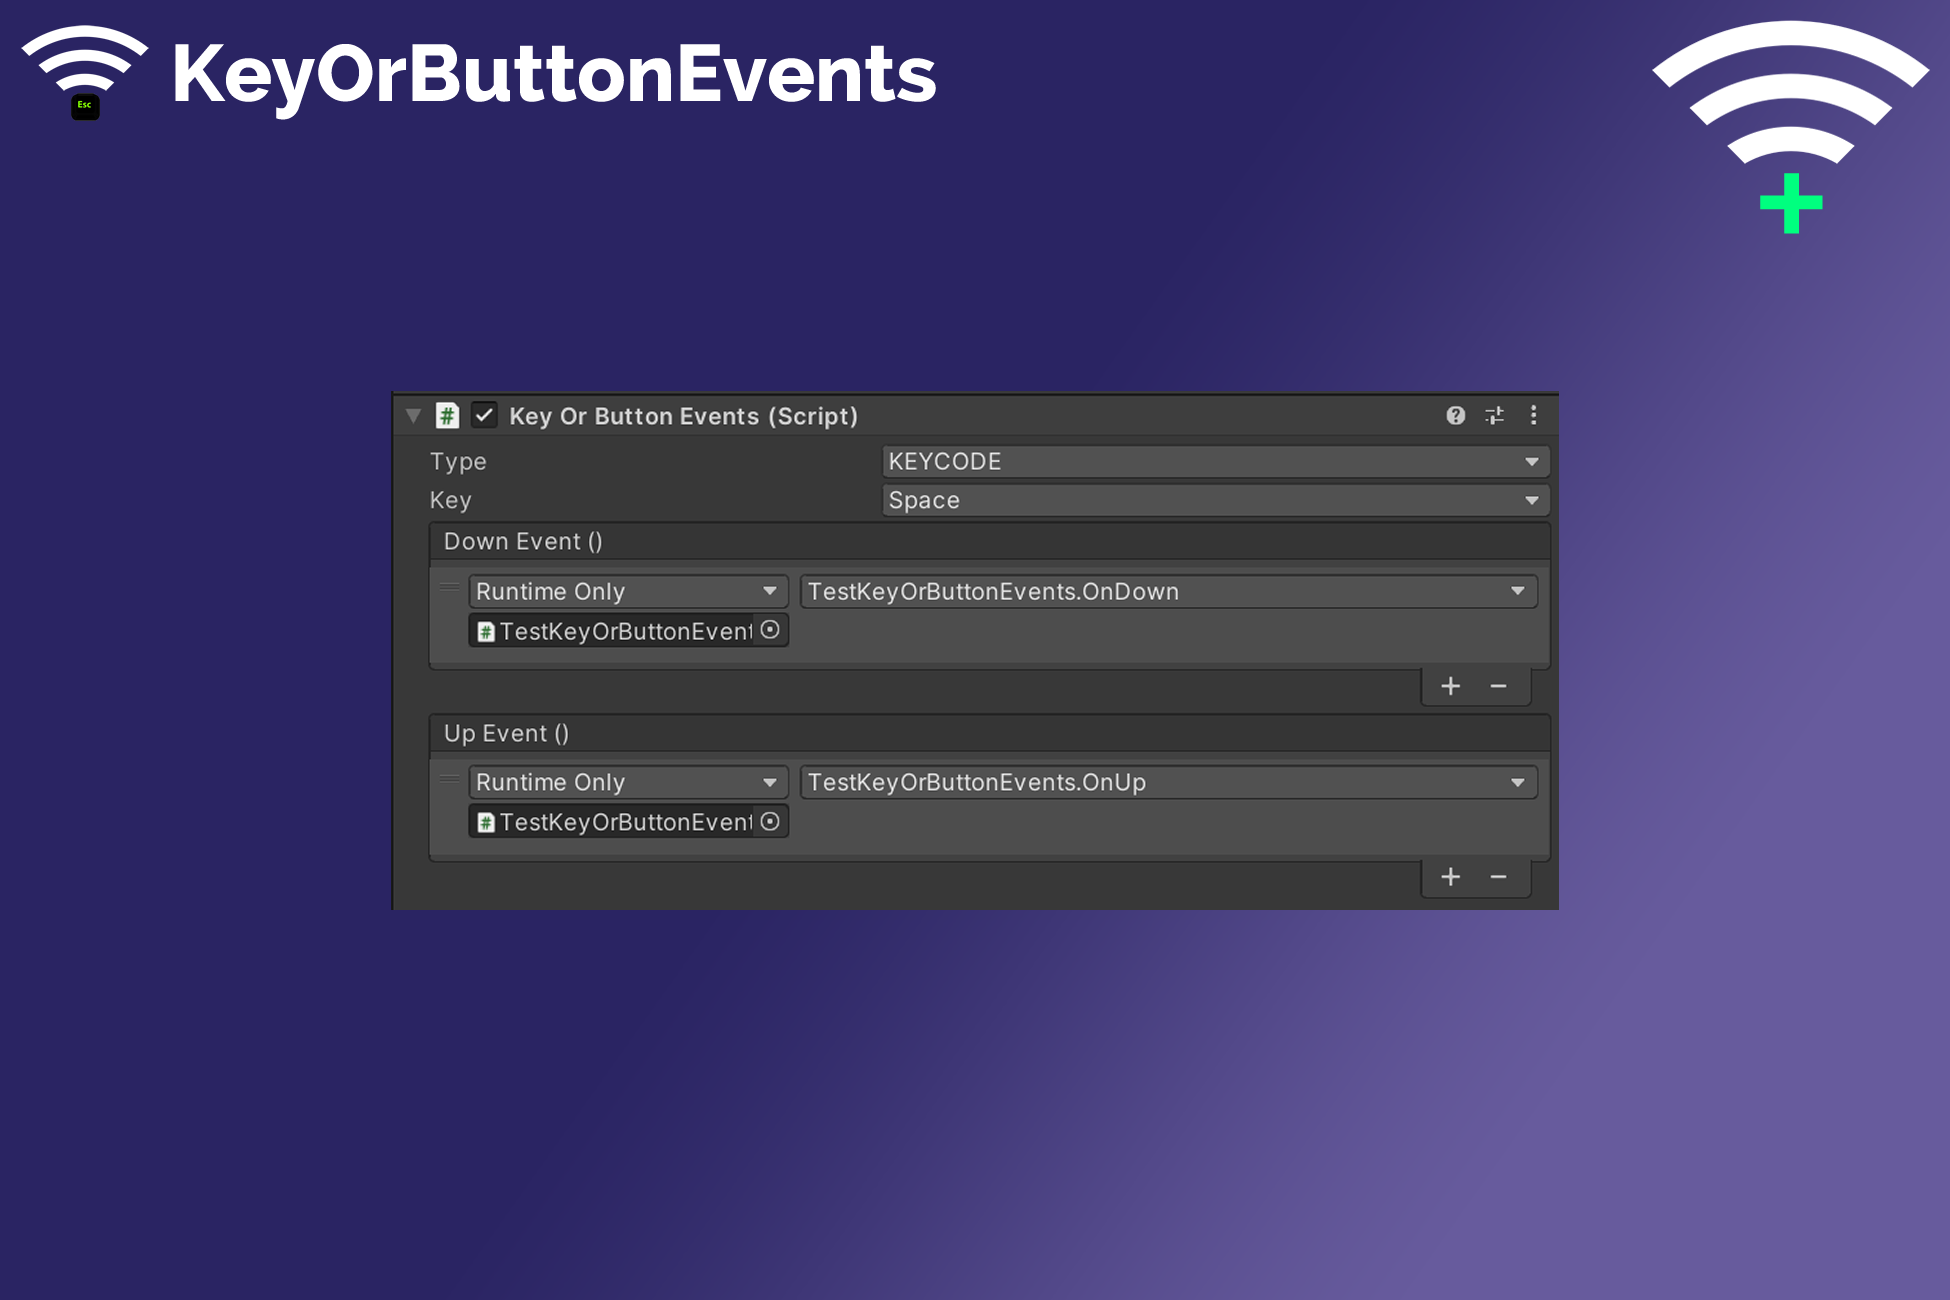This screenshot has height=1300, width=1950.
Task: Open the Type dropdown showing KEYCODE
Action: pos(1214,462)
